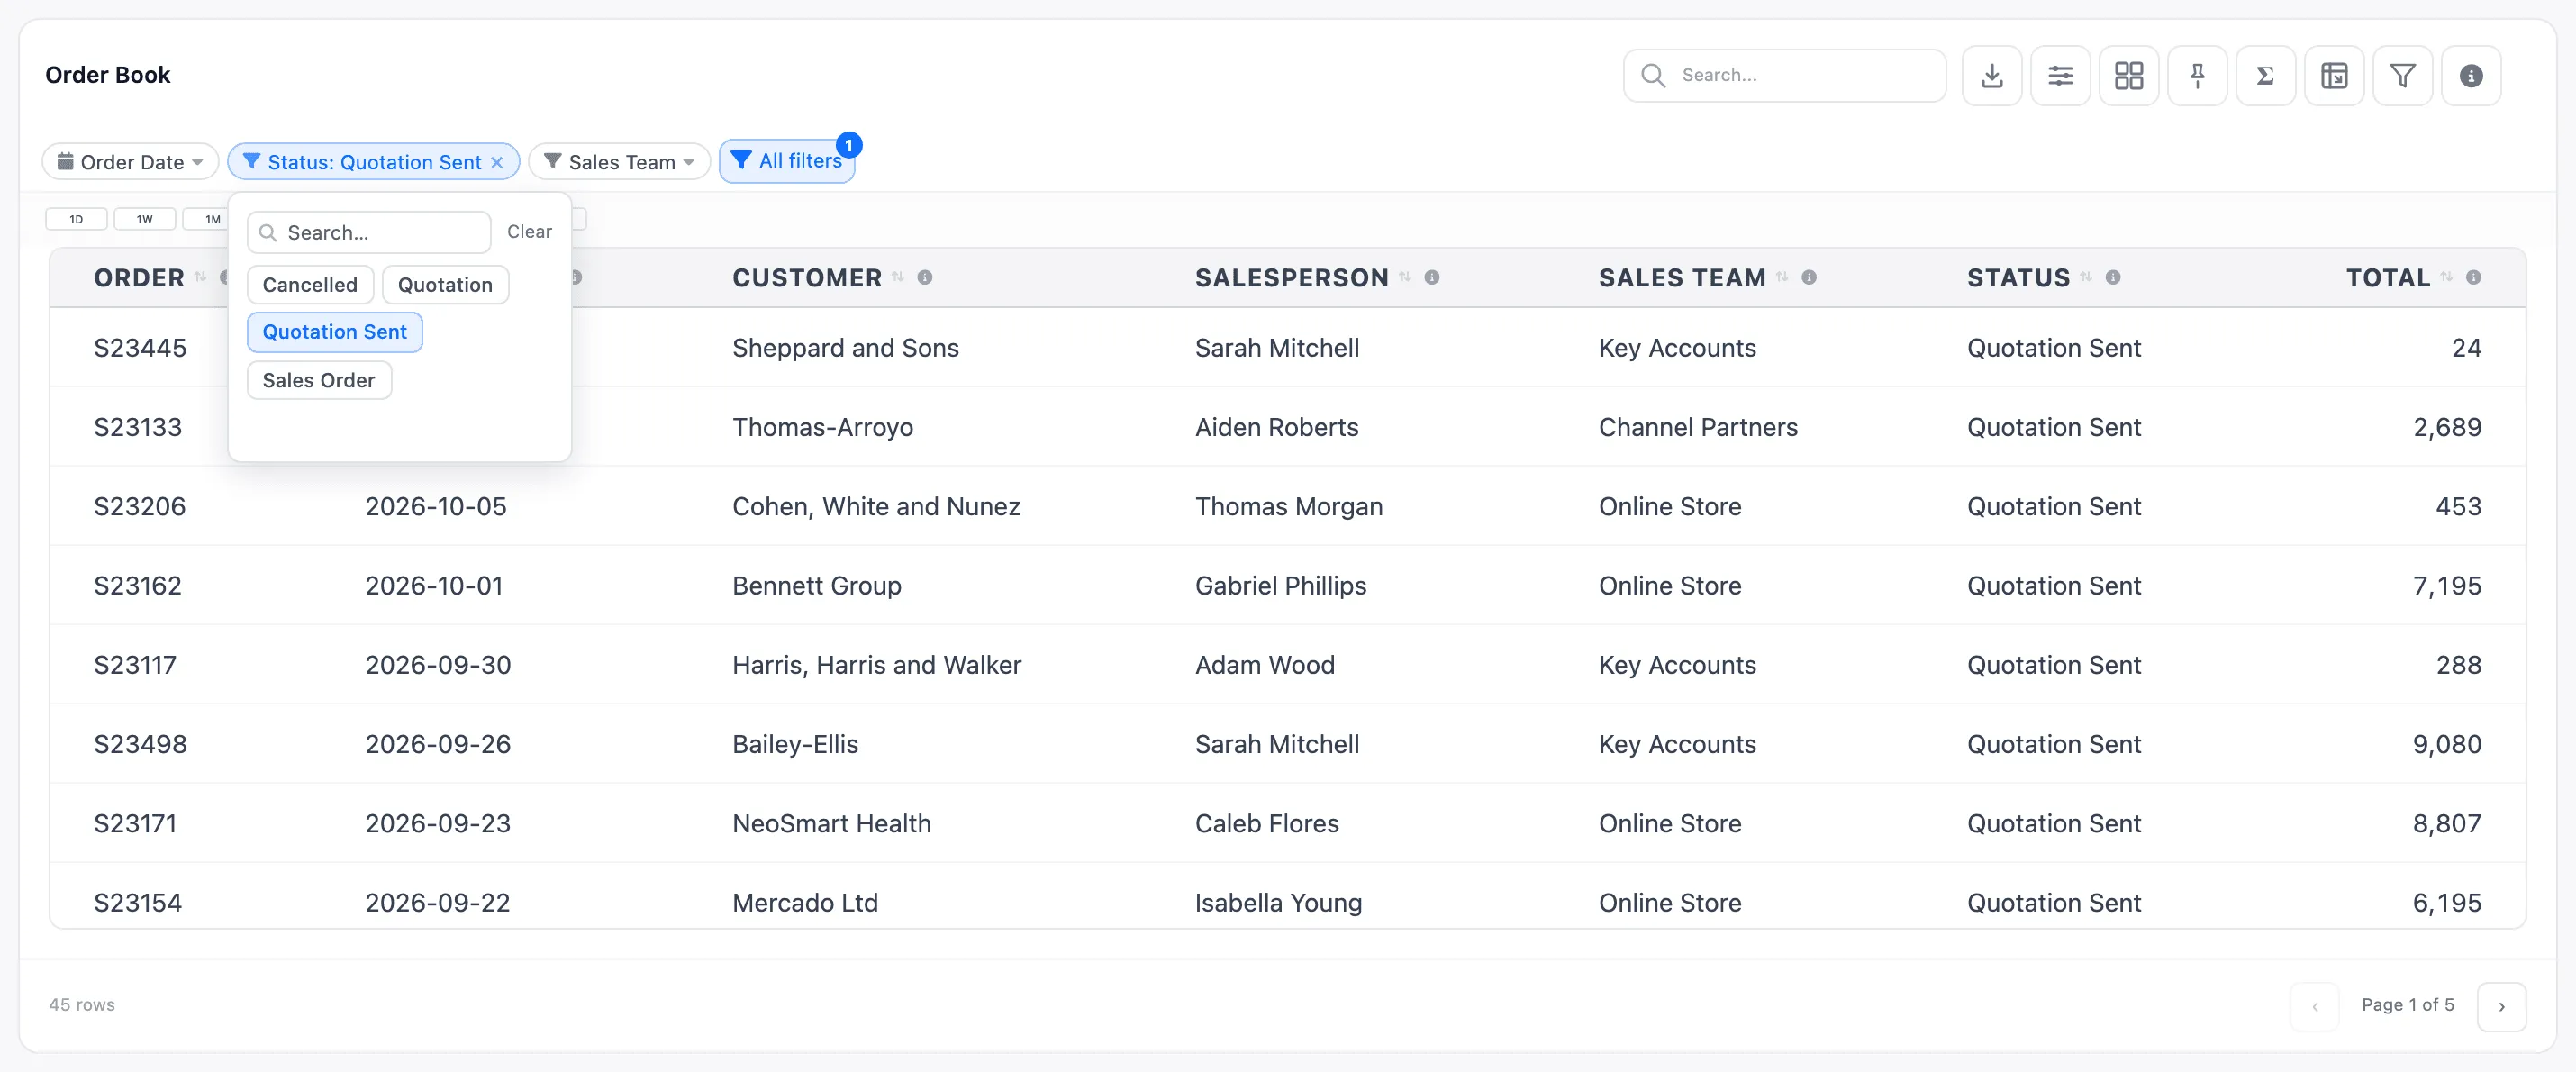Click the pivot table icon
Screen dimensions: 2576x1072
click(x=2334, y=75)
